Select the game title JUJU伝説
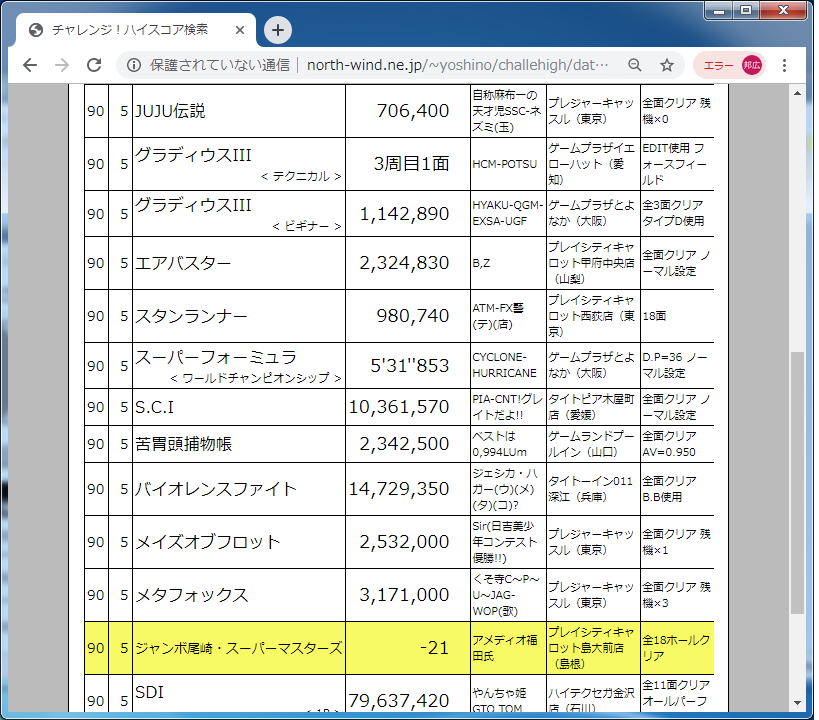Screen dimensions: 819x720 [170, 111]
